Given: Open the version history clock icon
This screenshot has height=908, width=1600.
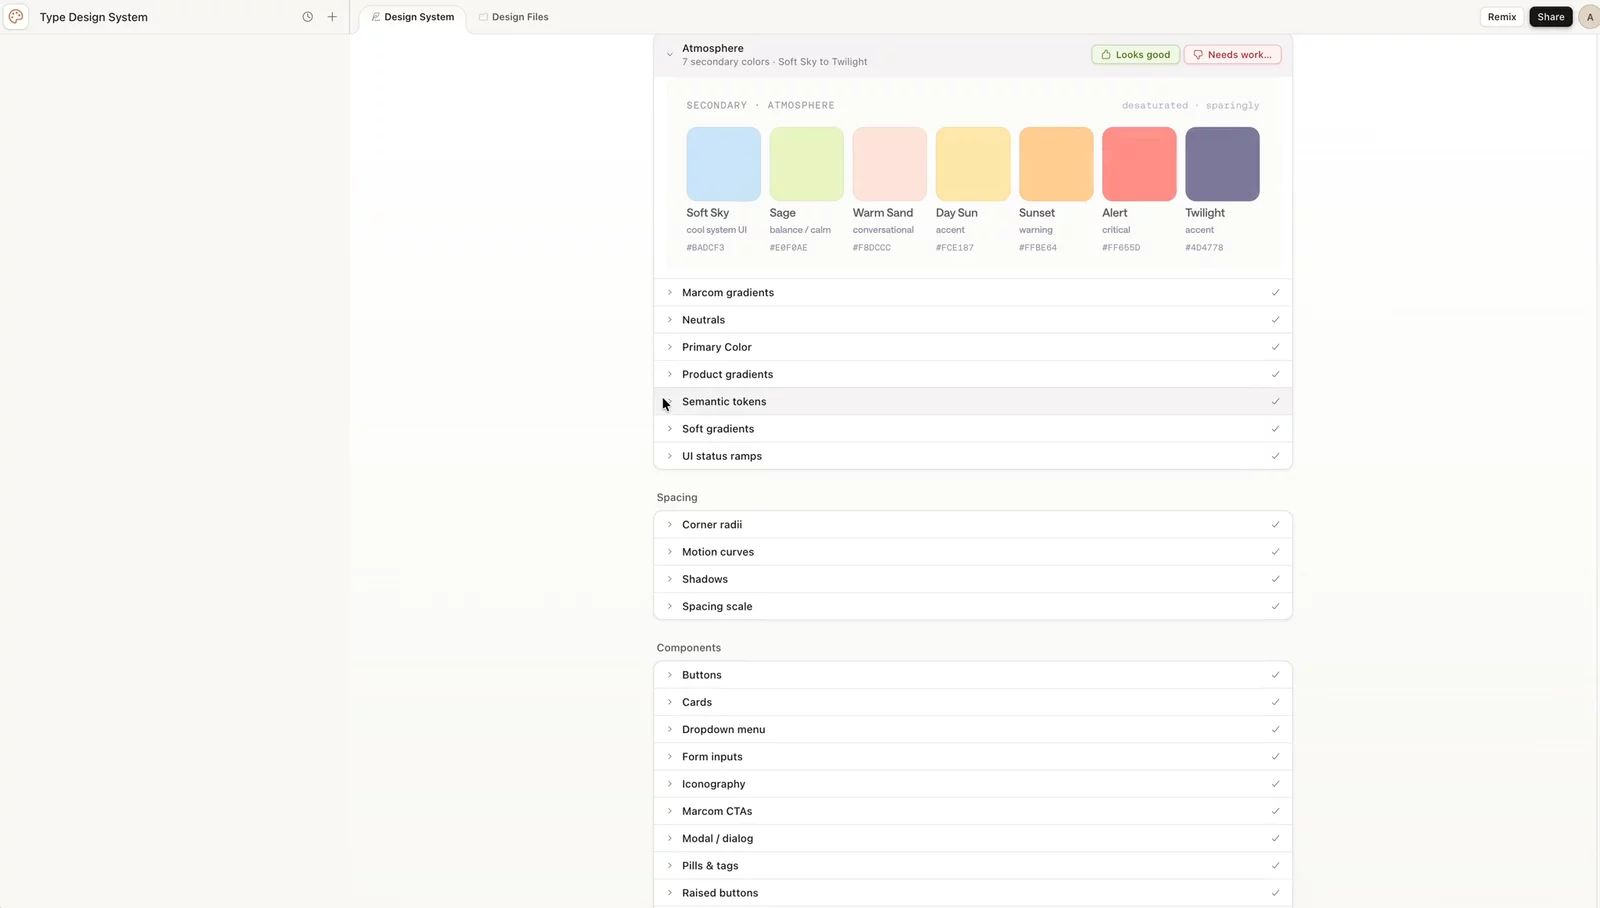Looking at the screenshot, I should point(308,17).
